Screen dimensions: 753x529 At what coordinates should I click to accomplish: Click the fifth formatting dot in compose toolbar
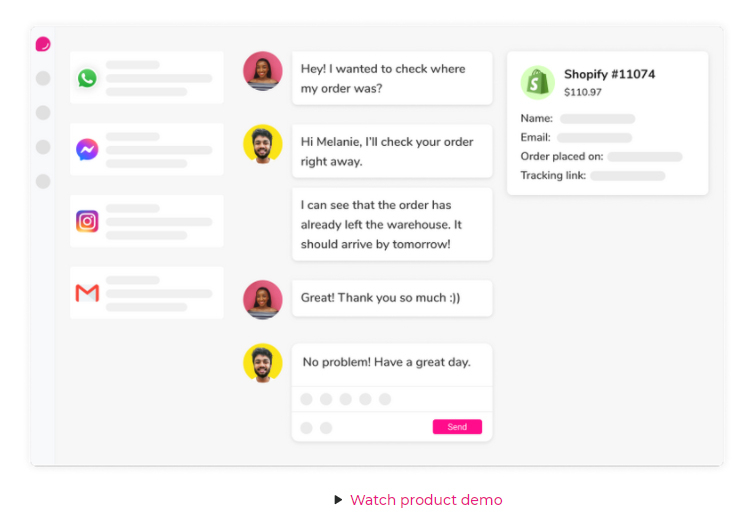(385, 399)
